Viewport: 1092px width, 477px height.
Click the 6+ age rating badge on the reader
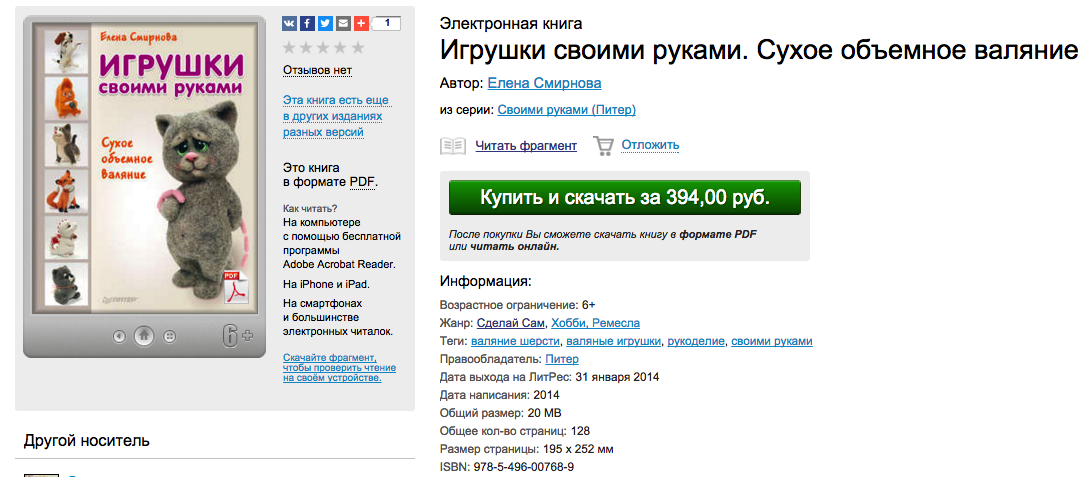(237, 336)
